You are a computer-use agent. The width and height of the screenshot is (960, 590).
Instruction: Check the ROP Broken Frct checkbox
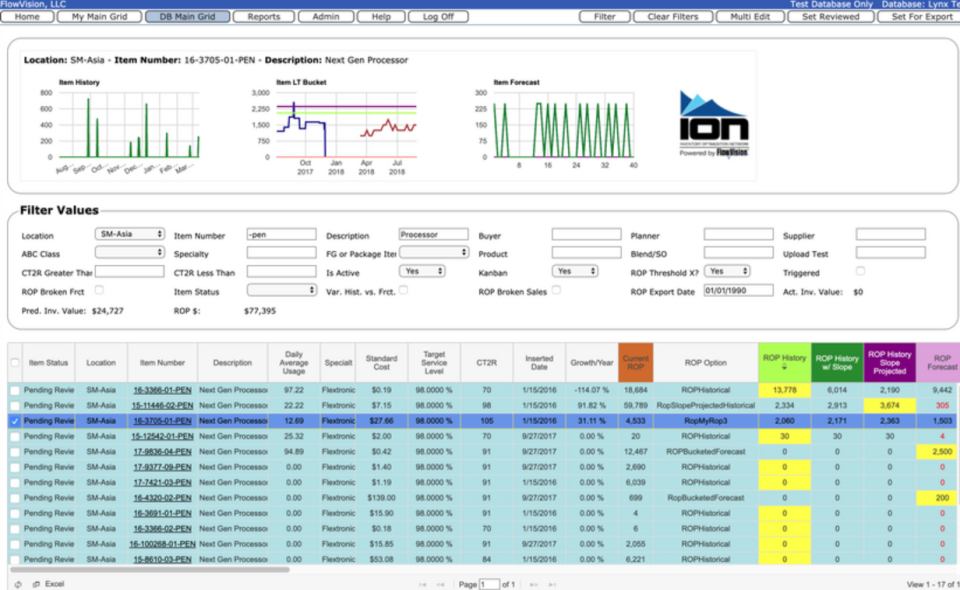pyautogui.click(x=99, y=290)
